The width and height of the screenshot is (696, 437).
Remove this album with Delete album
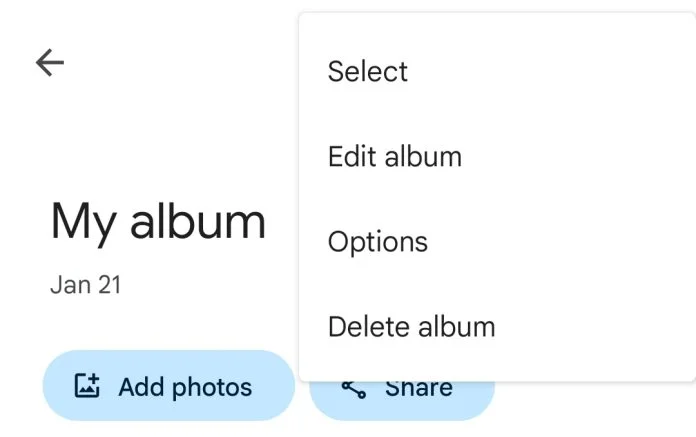pos(497,327)
